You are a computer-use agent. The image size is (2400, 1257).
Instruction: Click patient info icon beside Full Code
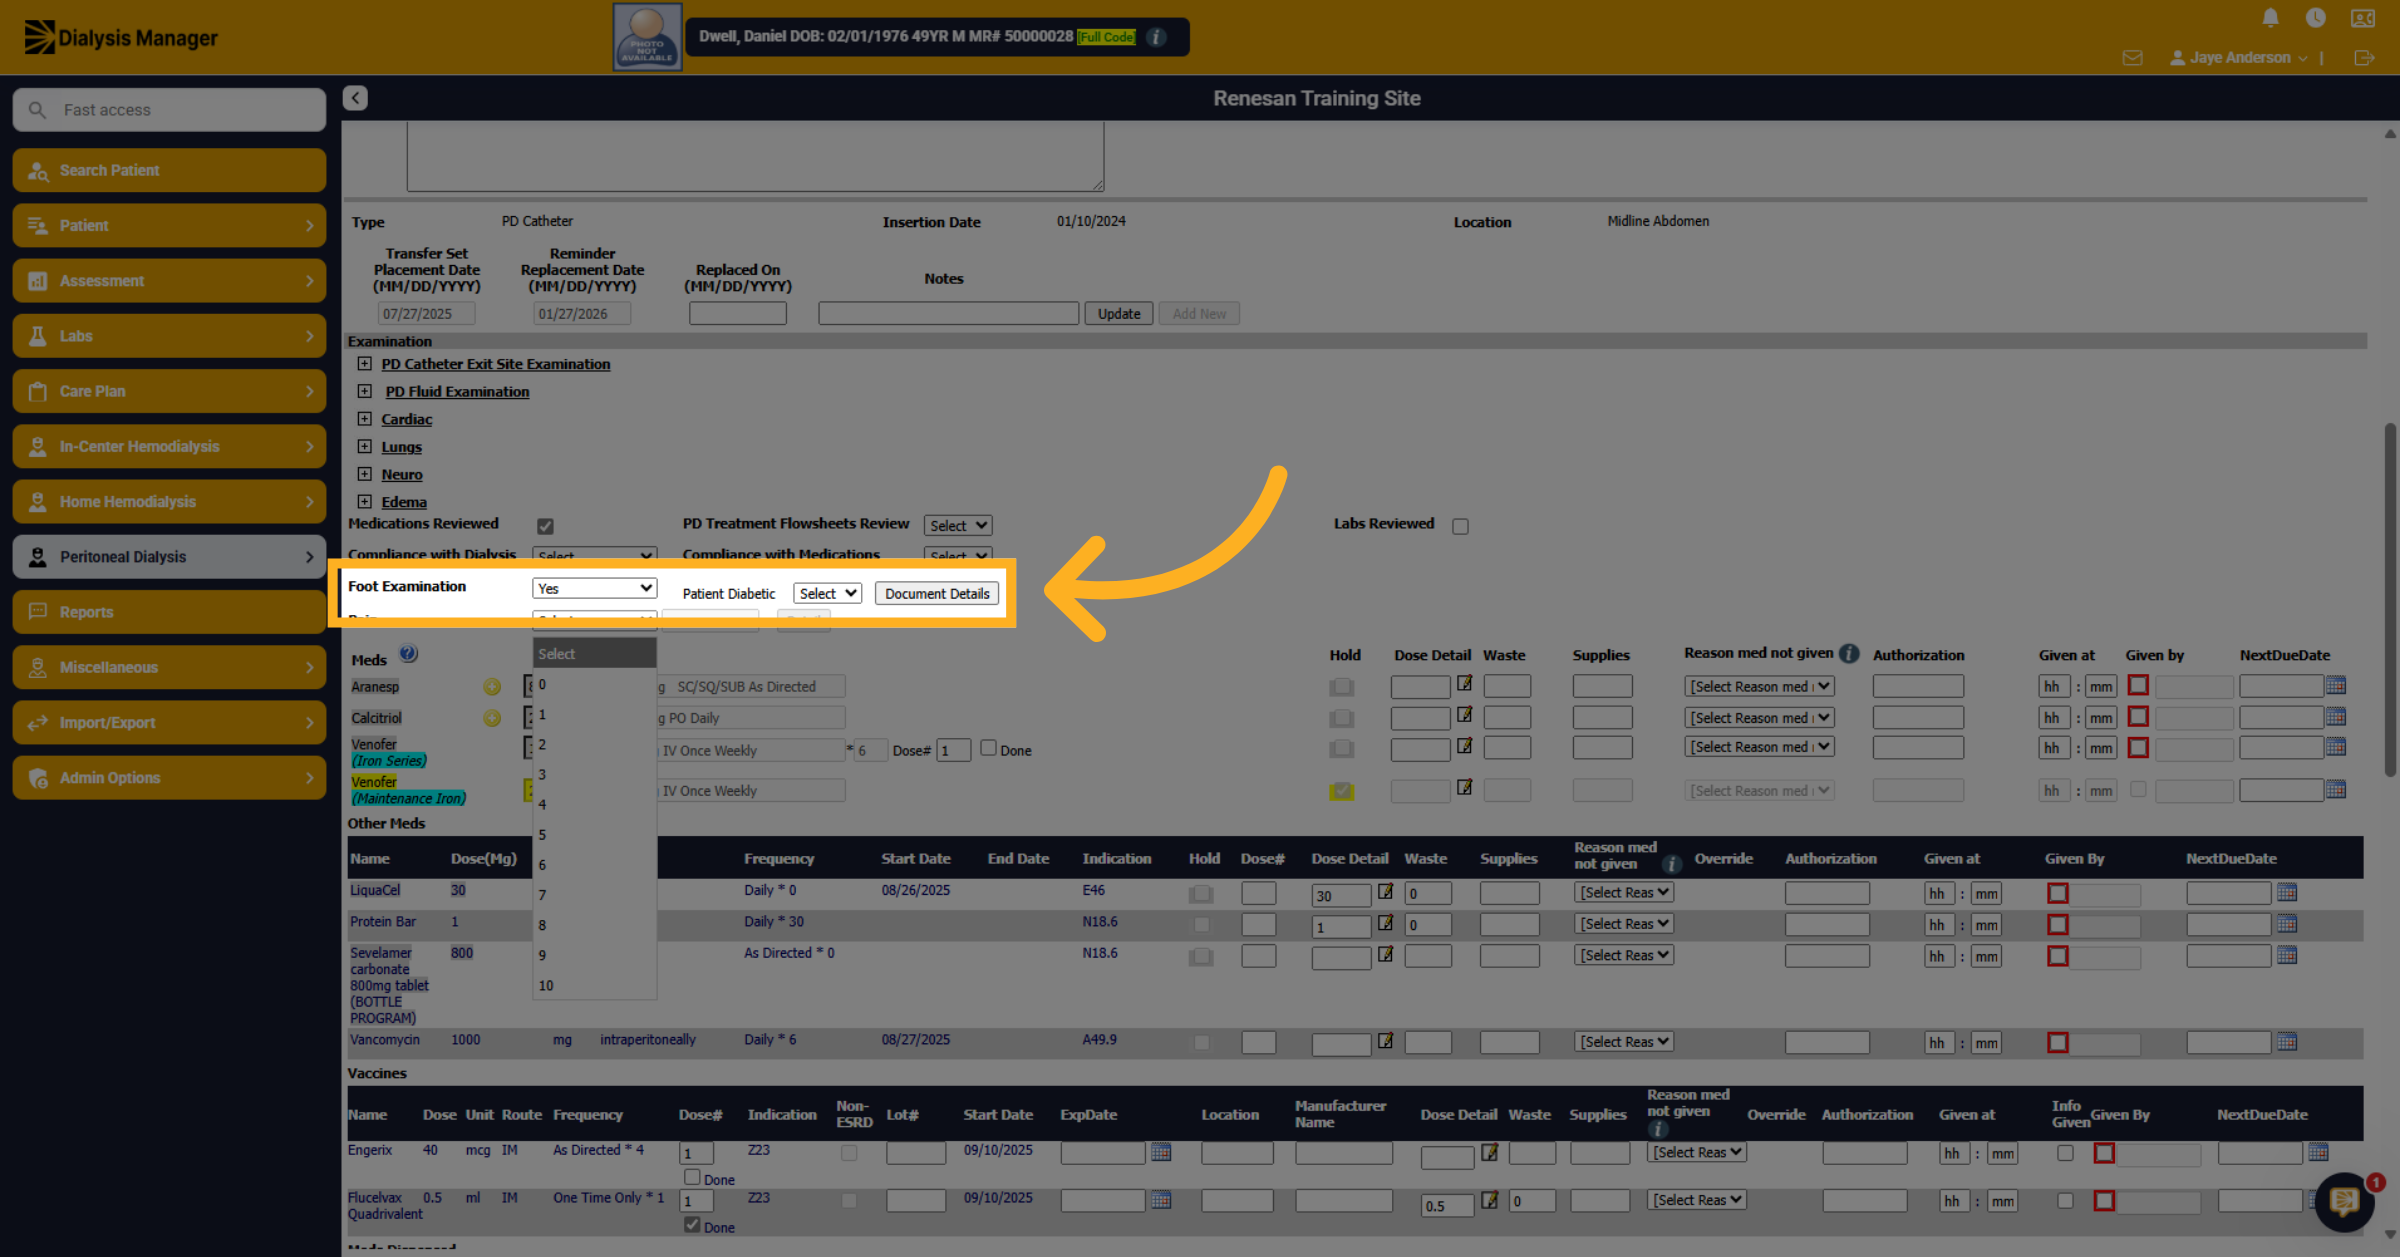[1156, 37]
